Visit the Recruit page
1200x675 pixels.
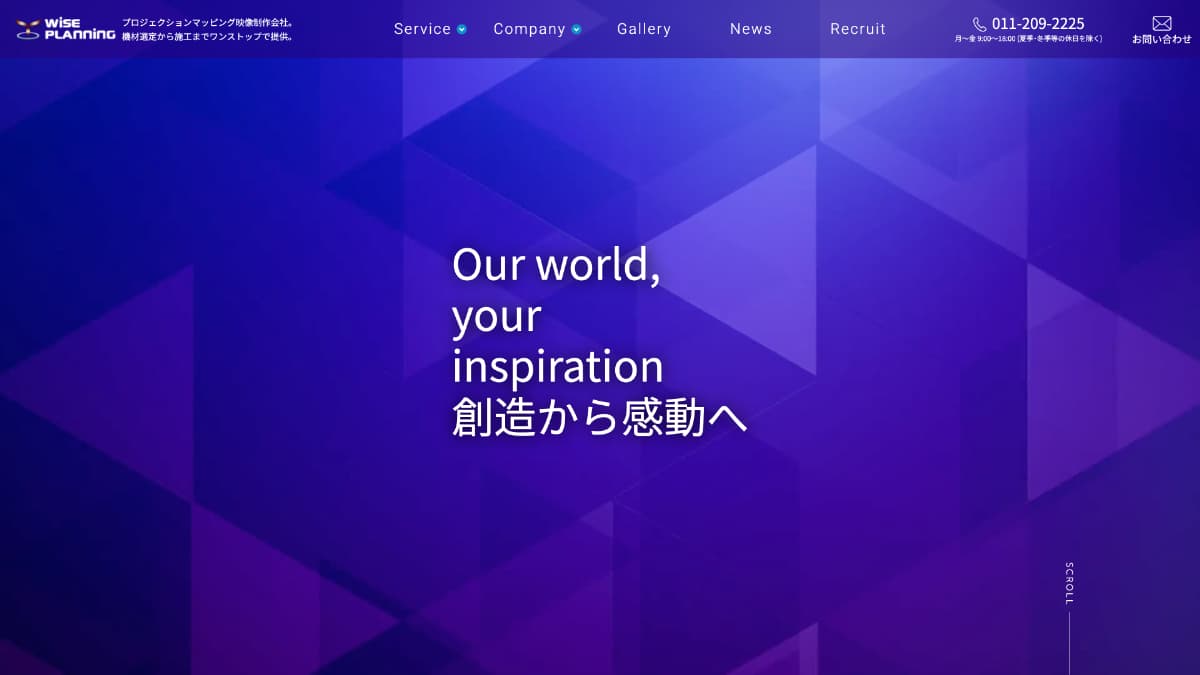pyautogui.click(x=857, y=29)
